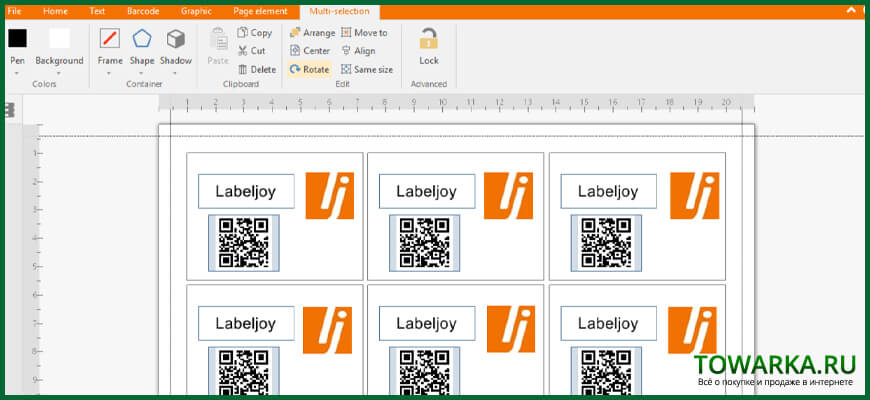Select Labeljoy text box in top-left label
Screen dimensions: 870x400
tap(246, 191)
